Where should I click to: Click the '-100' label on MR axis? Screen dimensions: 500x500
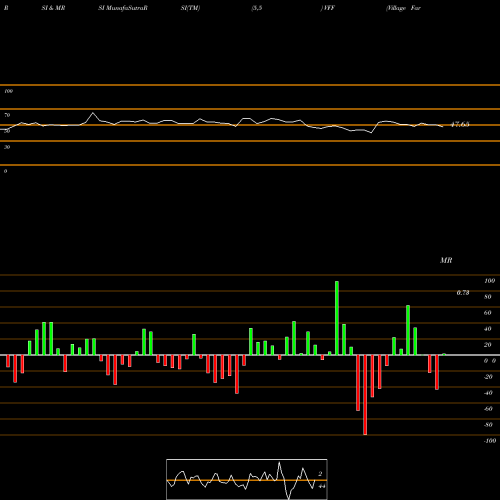click(x=490, y=441)
